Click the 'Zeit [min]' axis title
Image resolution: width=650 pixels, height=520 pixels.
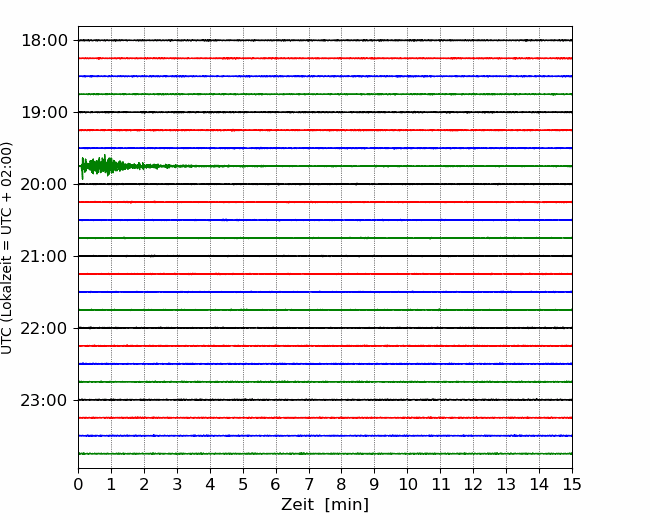[x=325, y=505]
